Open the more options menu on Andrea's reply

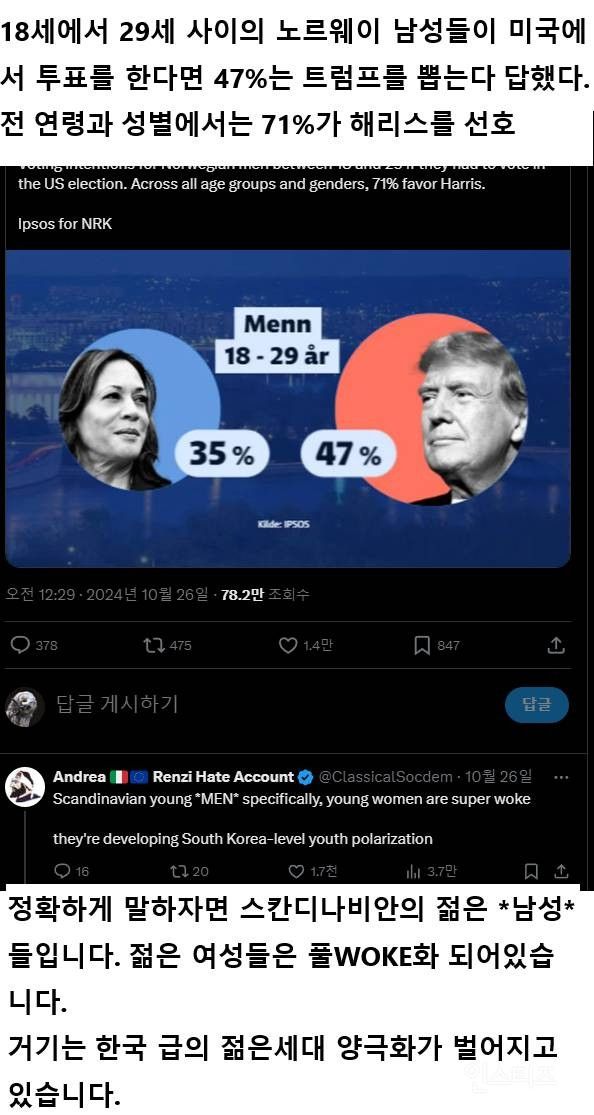(x=562, y=776)
